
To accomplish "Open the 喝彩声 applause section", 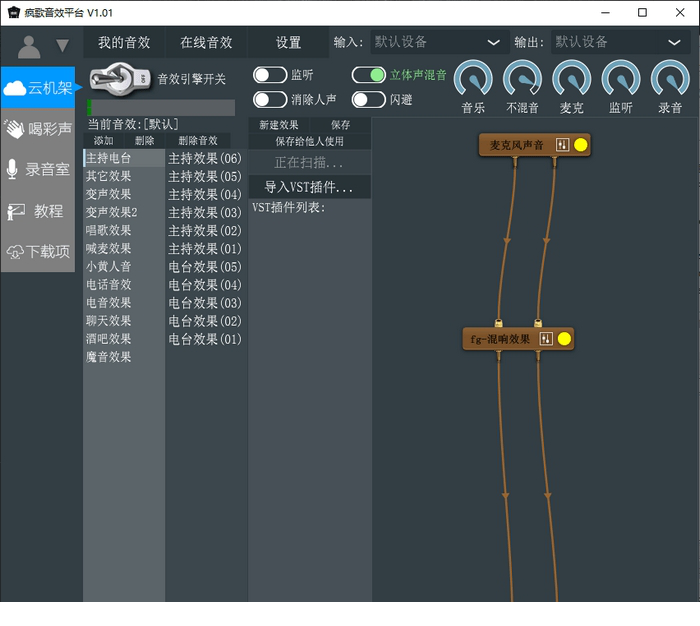I will coord(38,129).
